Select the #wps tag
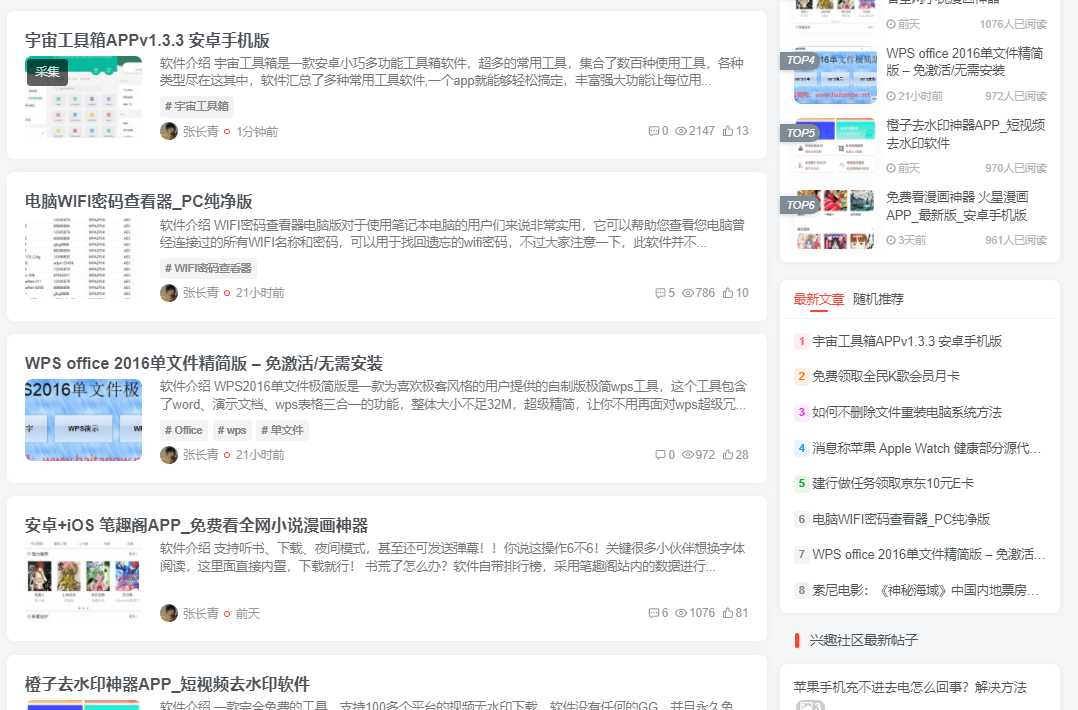The width and height of the screenshot is (1078, 710). point(232,430)
